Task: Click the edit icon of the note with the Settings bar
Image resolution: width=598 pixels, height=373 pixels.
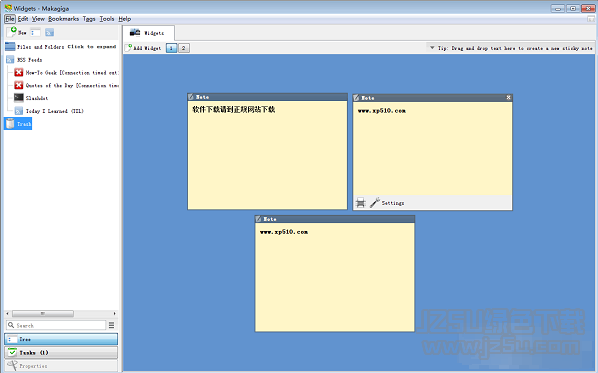Action: pos(356,98)
